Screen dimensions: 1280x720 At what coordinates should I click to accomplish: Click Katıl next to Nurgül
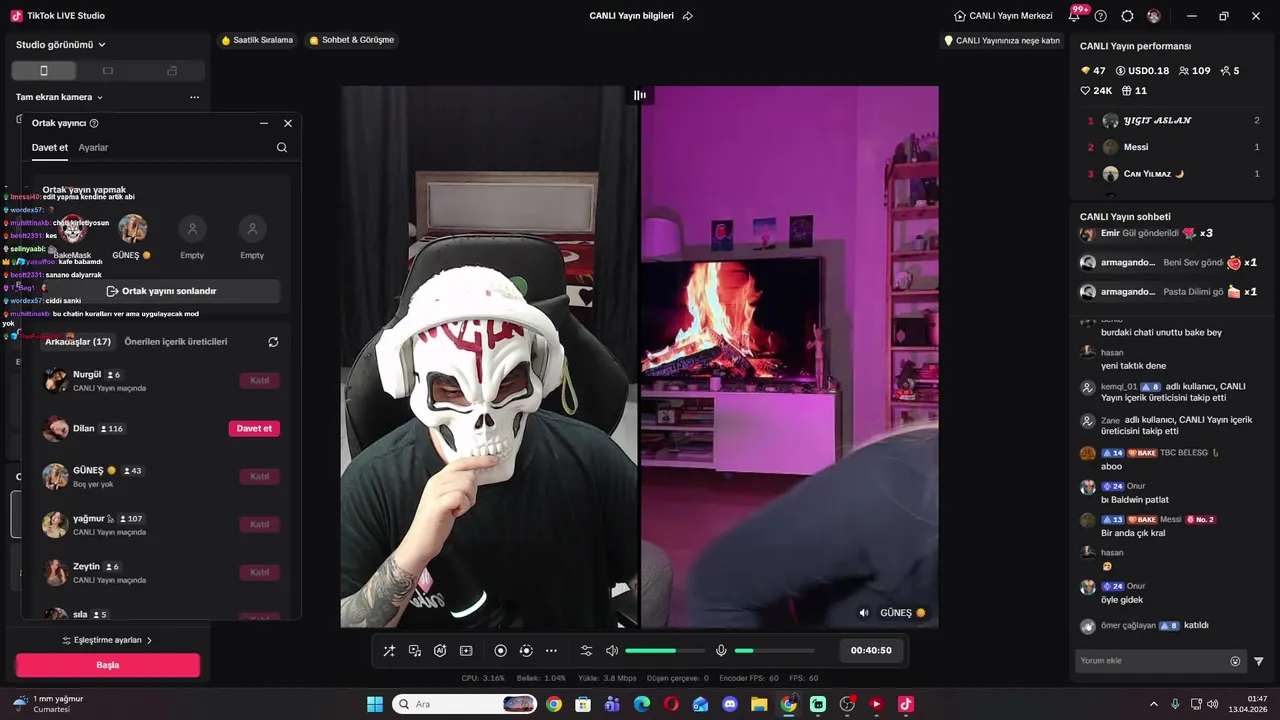click(x=259, y=380)
